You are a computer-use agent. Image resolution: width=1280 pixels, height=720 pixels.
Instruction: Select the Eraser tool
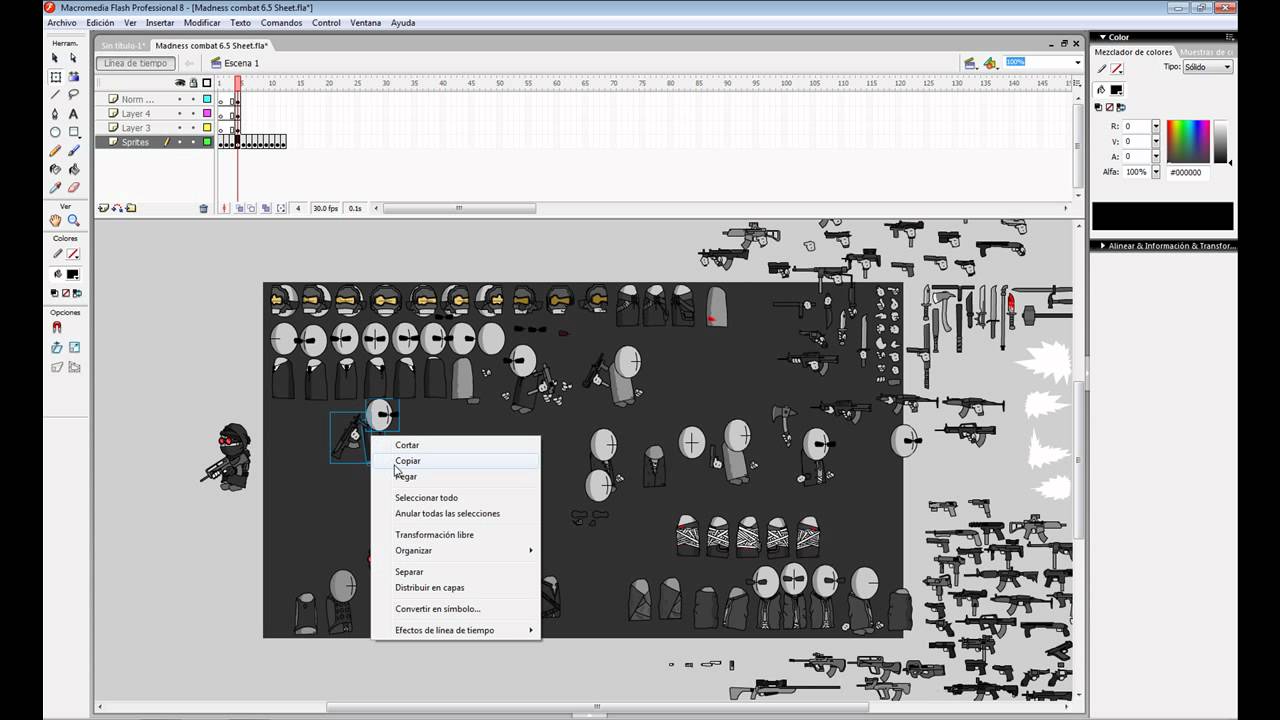tap(73, 187)
